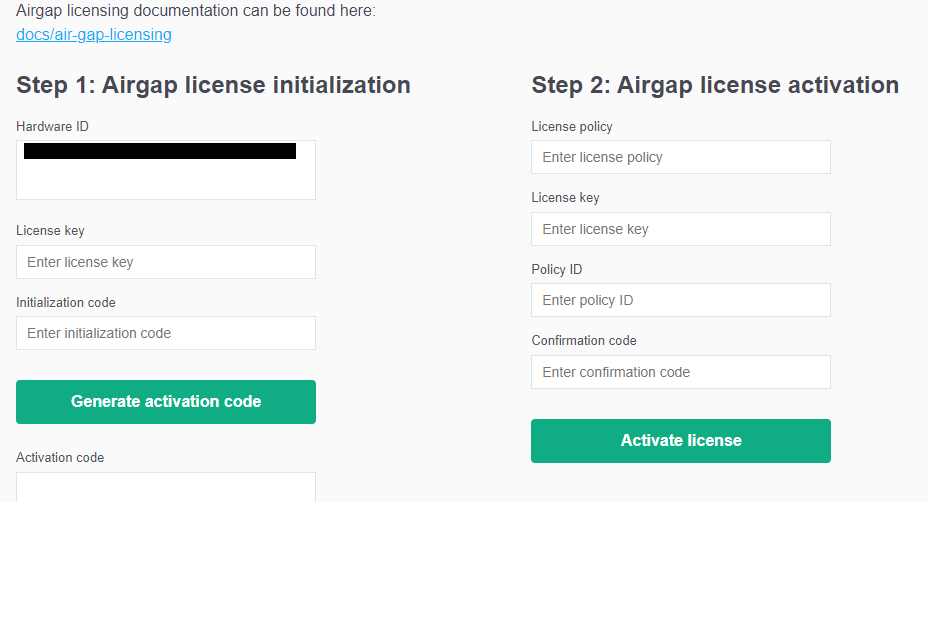Click the Policy ID label text
The image size is (928, 633).
pyautogui.click(x=557, y=270)
